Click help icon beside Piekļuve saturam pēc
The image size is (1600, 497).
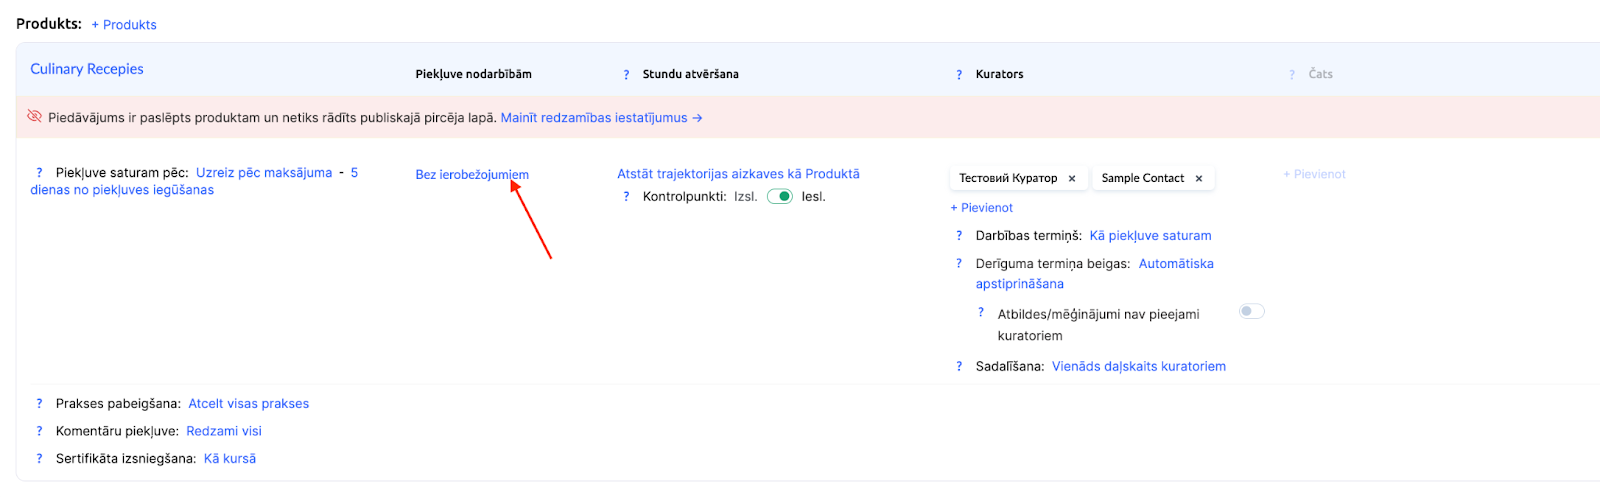pos(39,173)
